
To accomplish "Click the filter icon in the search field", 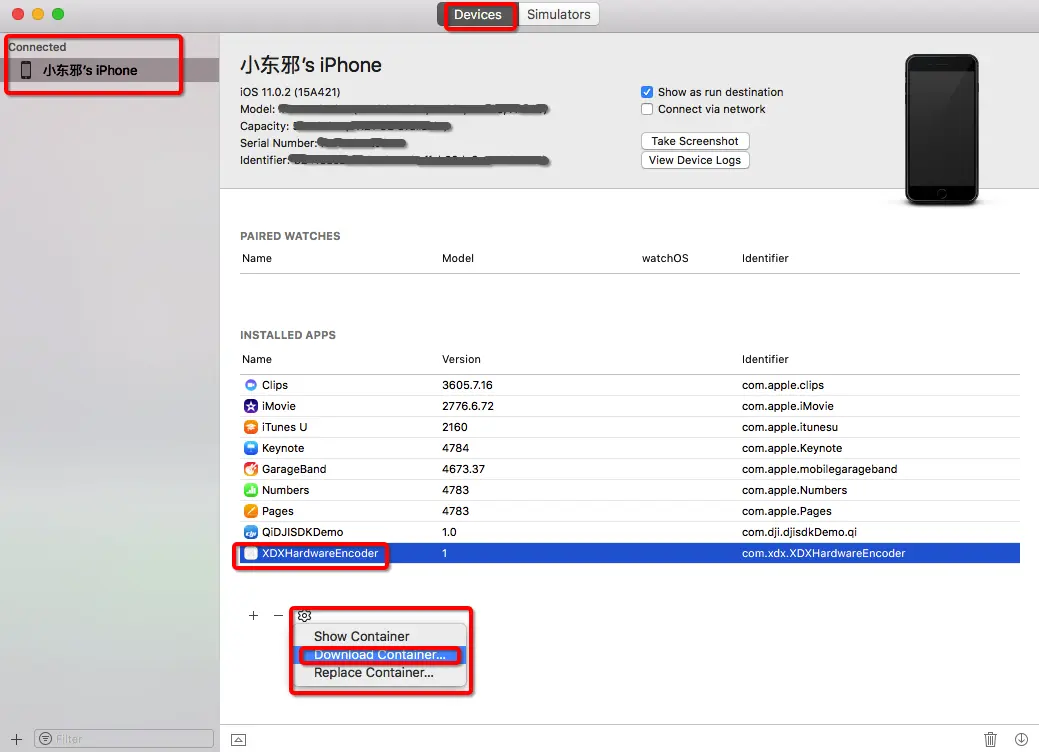I will point(45,739).
